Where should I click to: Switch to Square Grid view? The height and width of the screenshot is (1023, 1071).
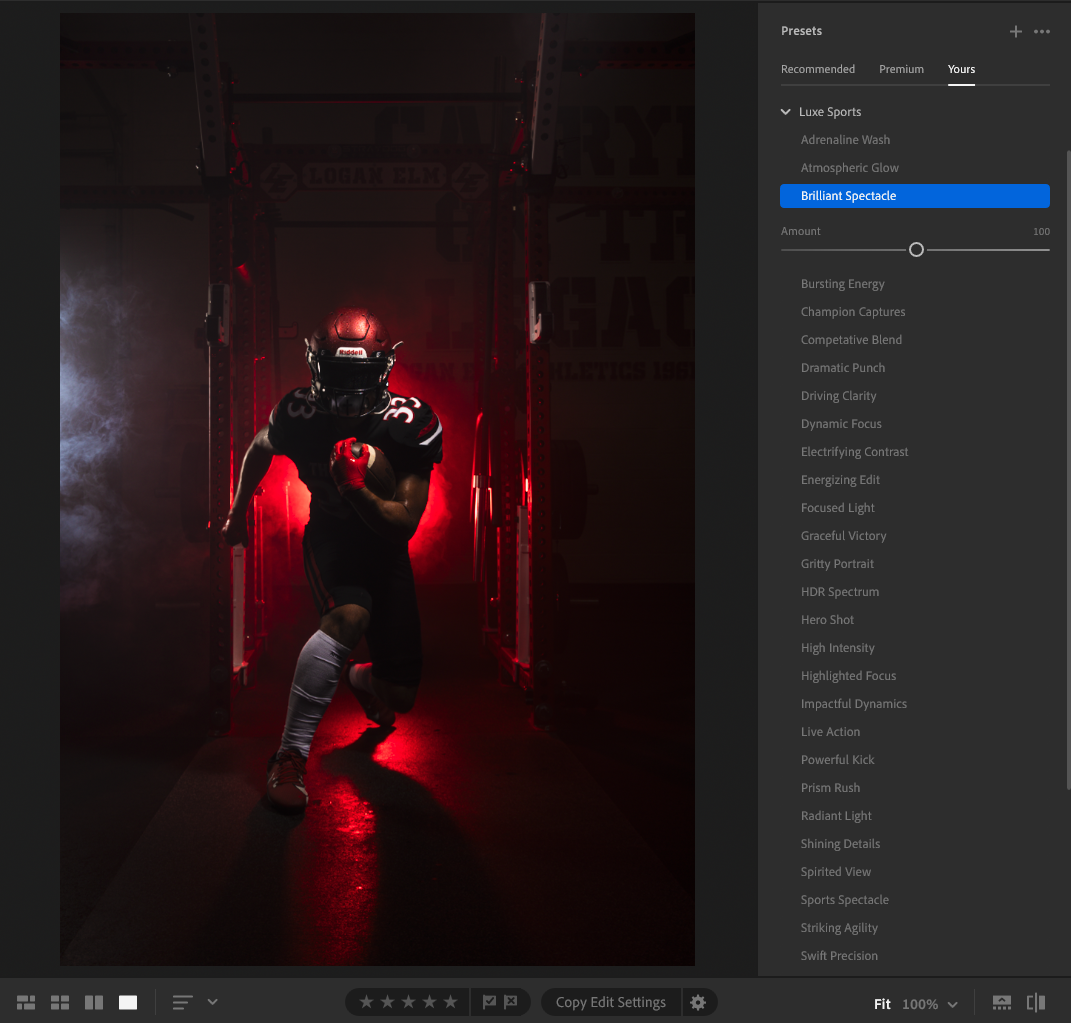click(60, 1002)
